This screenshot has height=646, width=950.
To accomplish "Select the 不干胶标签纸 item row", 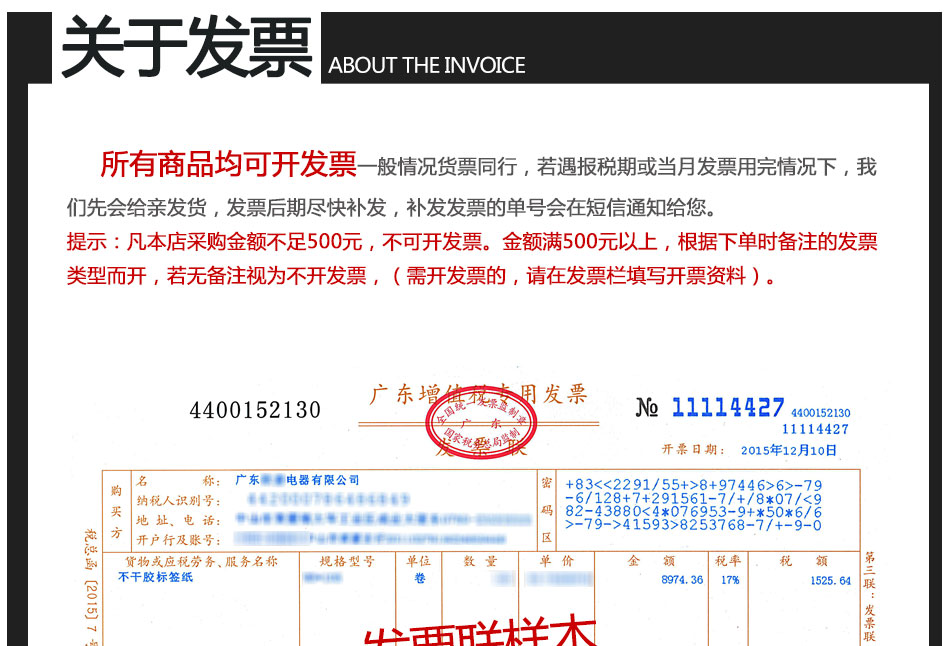I will (x=156, y=578).
